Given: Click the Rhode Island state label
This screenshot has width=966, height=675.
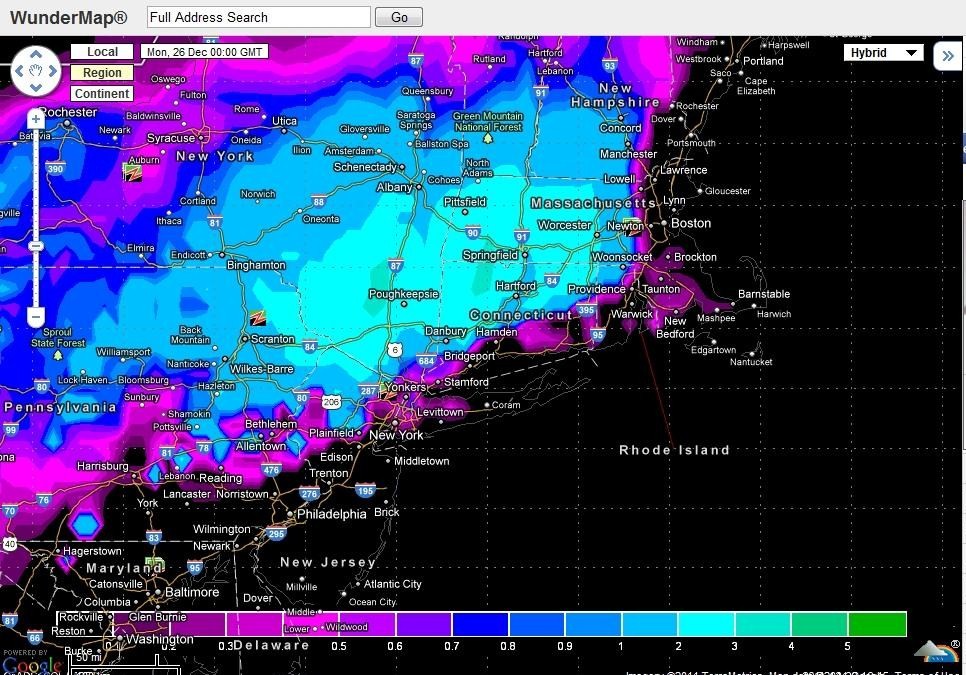Looking at the screenshot, I should pyautogui.click(x=674, y=450).
